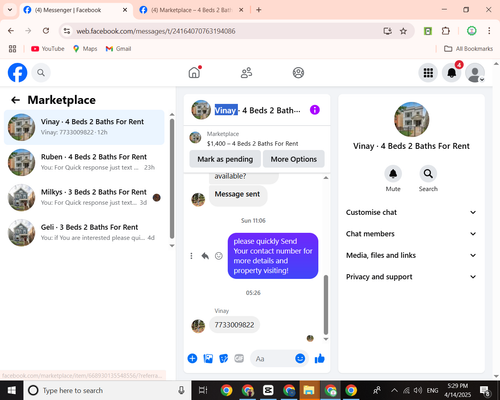This screenshot has width=500, height=400.
Task: Open Vinay 4 Beds 2 Baths conversation
Action: click(84, 127)
